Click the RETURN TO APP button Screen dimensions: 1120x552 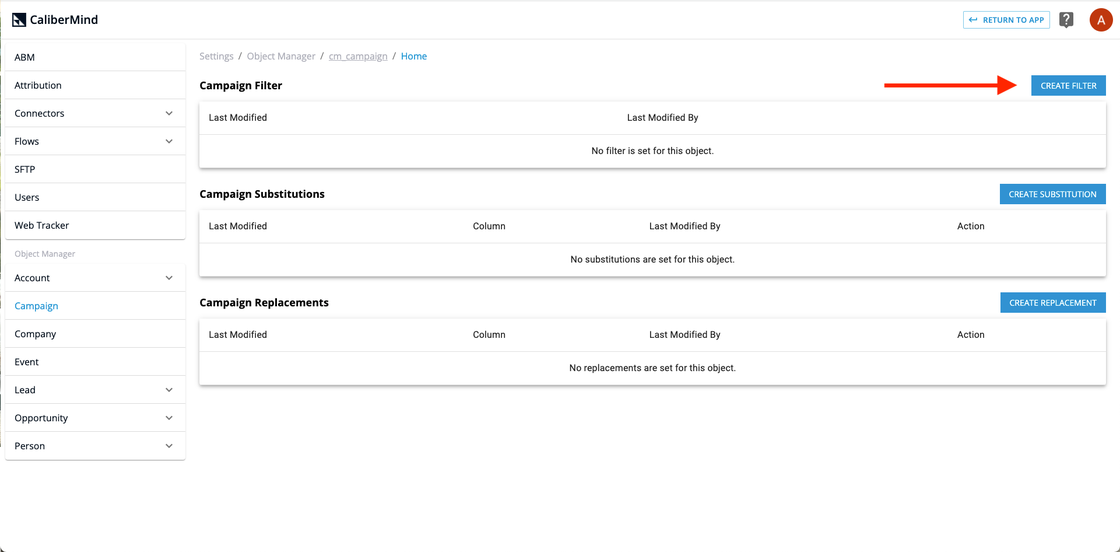1006,20
